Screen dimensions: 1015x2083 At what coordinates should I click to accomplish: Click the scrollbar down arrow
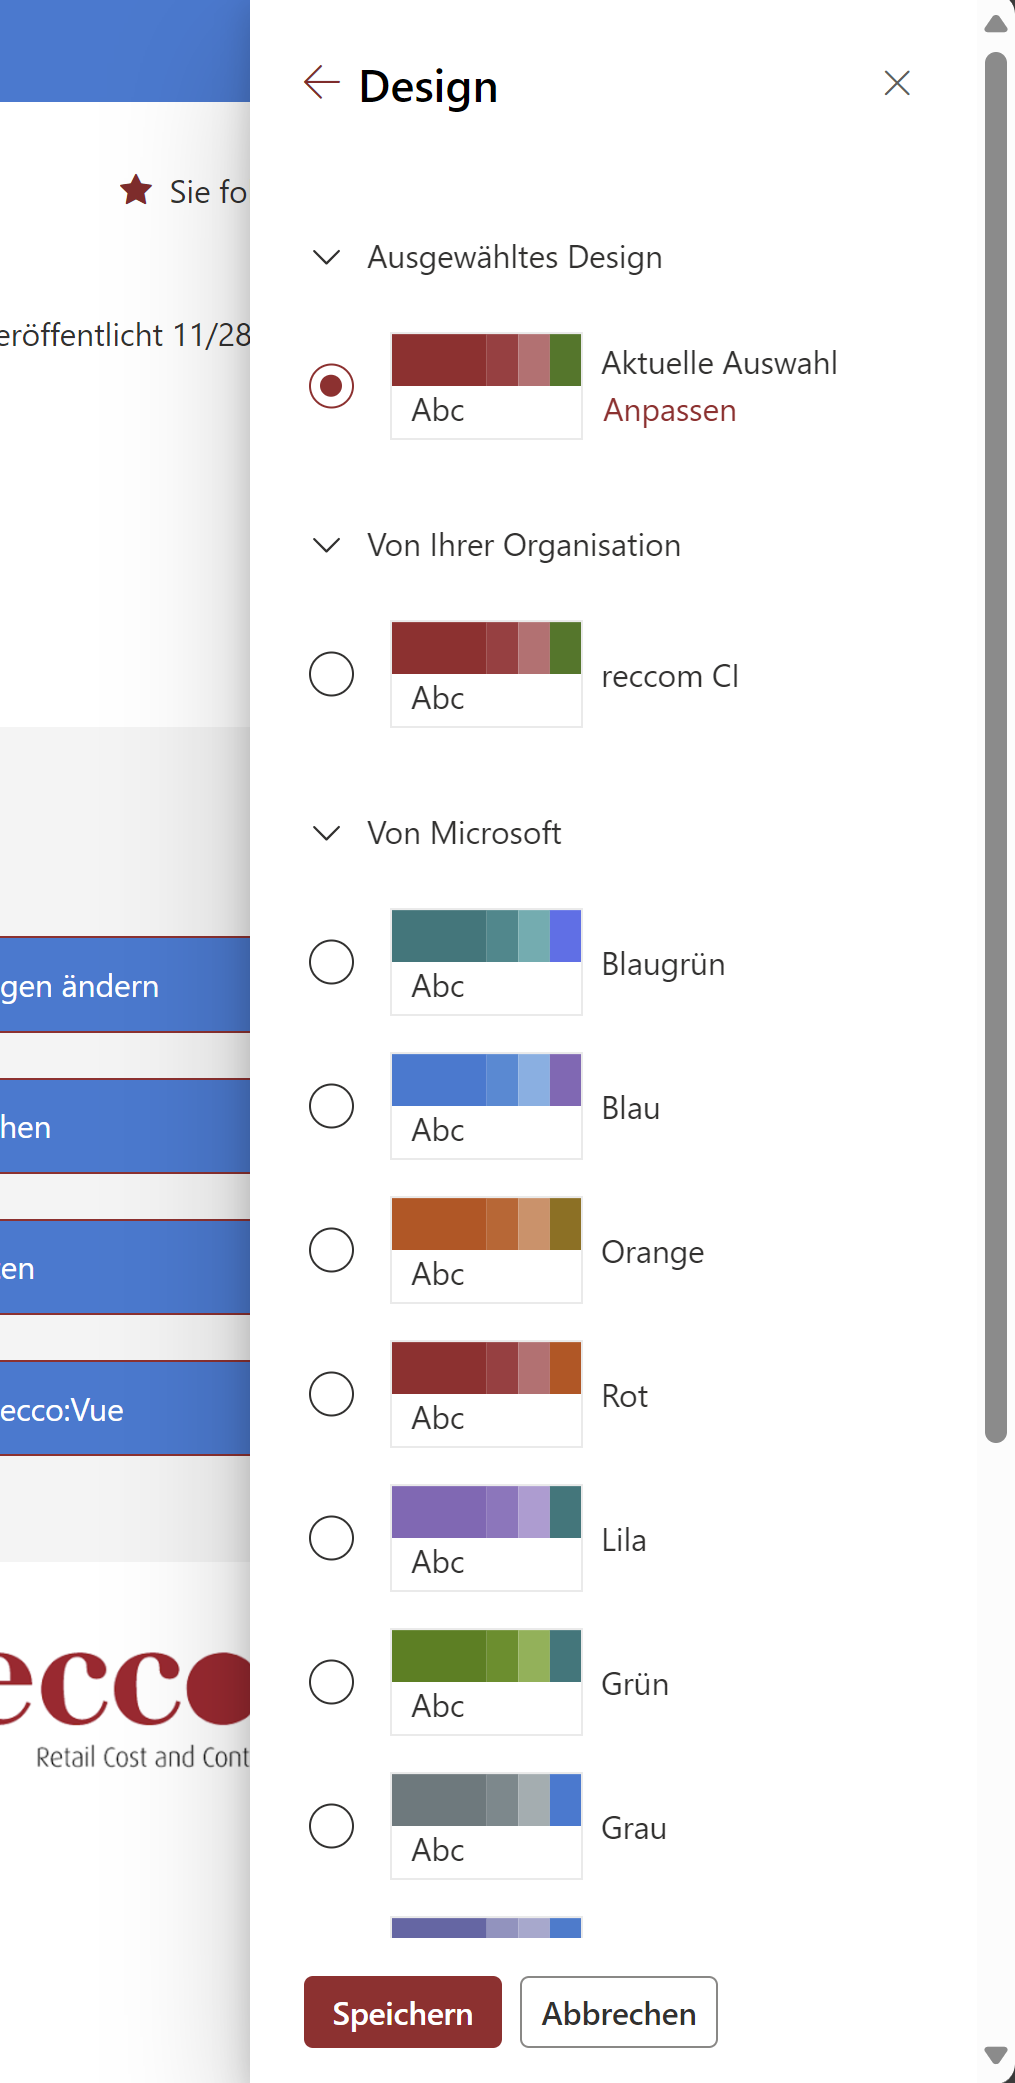coord(995,2055)
